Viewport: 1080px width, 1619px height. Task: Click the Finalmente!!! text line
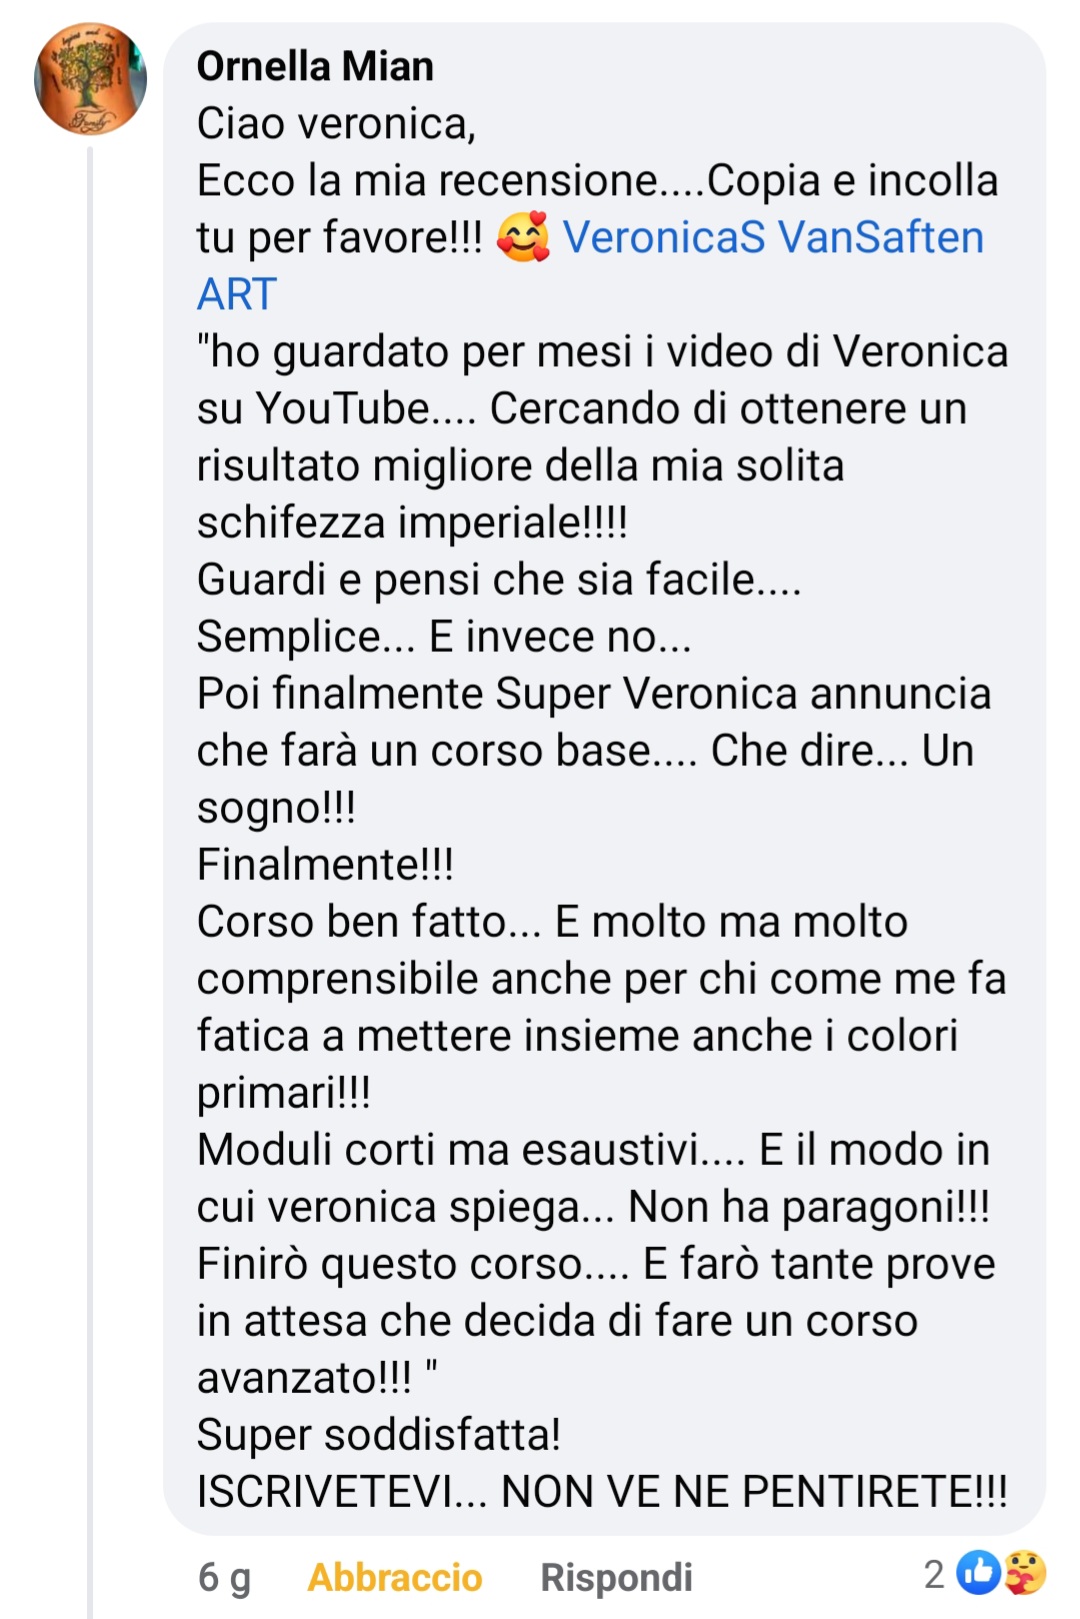pos(325,865)
